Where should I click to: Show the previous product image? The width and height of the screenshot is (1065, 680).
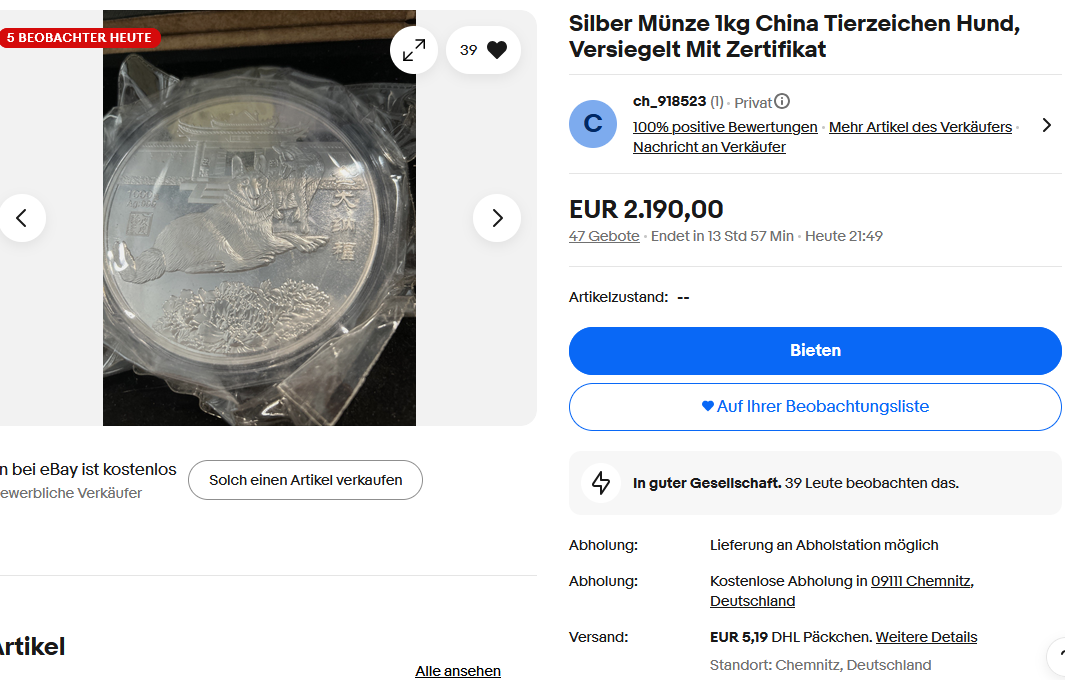pyautogui.click(x=22, y=217)
